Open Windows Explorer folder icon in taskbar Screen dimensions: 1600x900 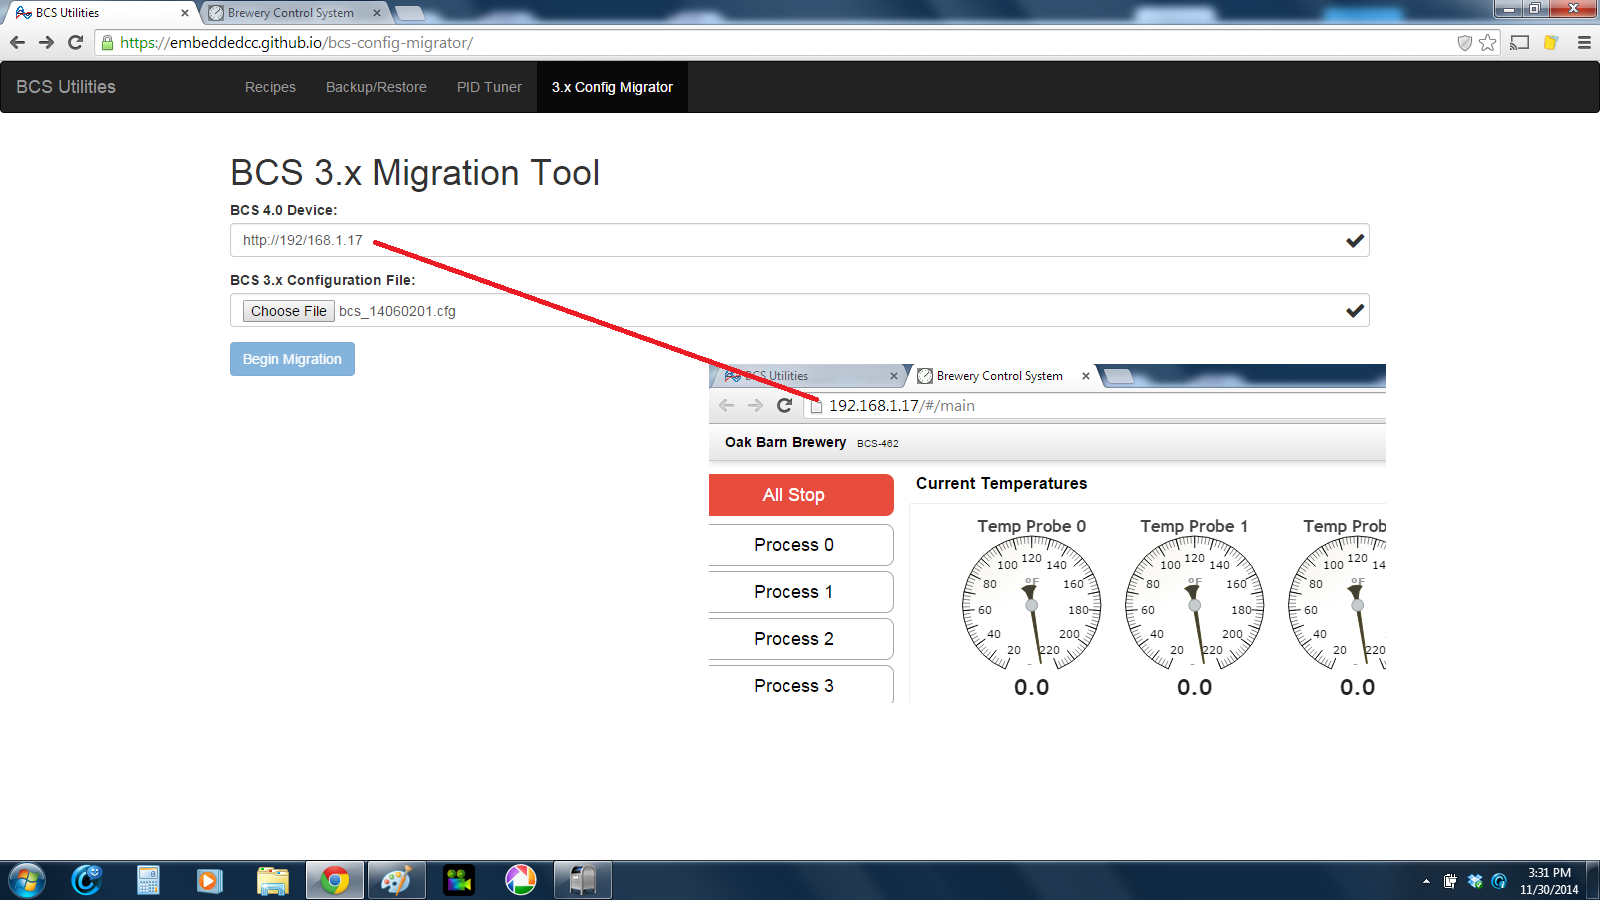click(272, 881)
